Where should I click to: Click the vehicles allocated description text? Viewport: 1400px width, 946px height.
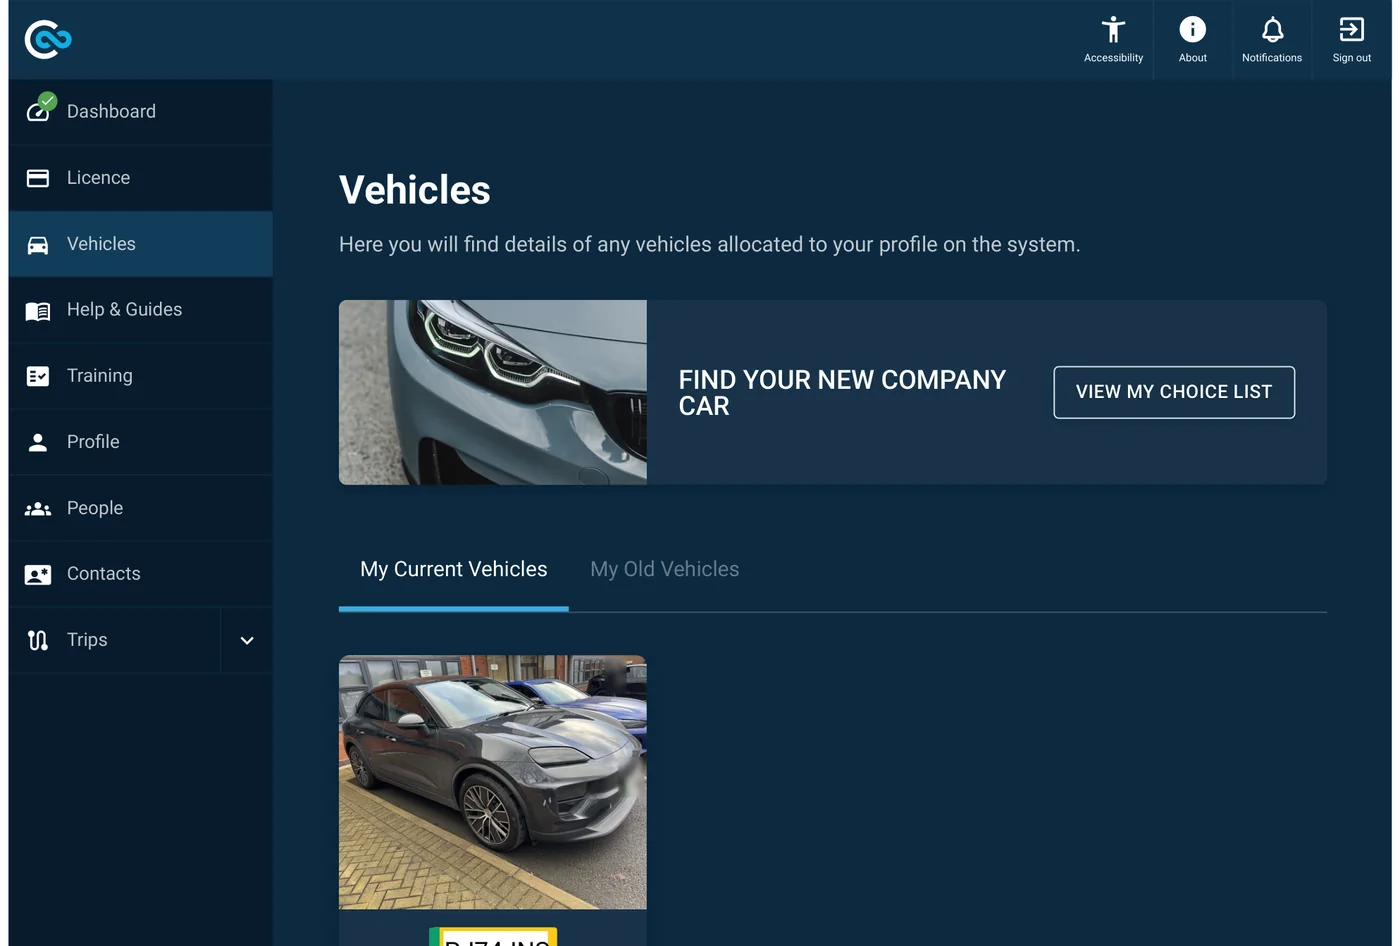point(710,245)
